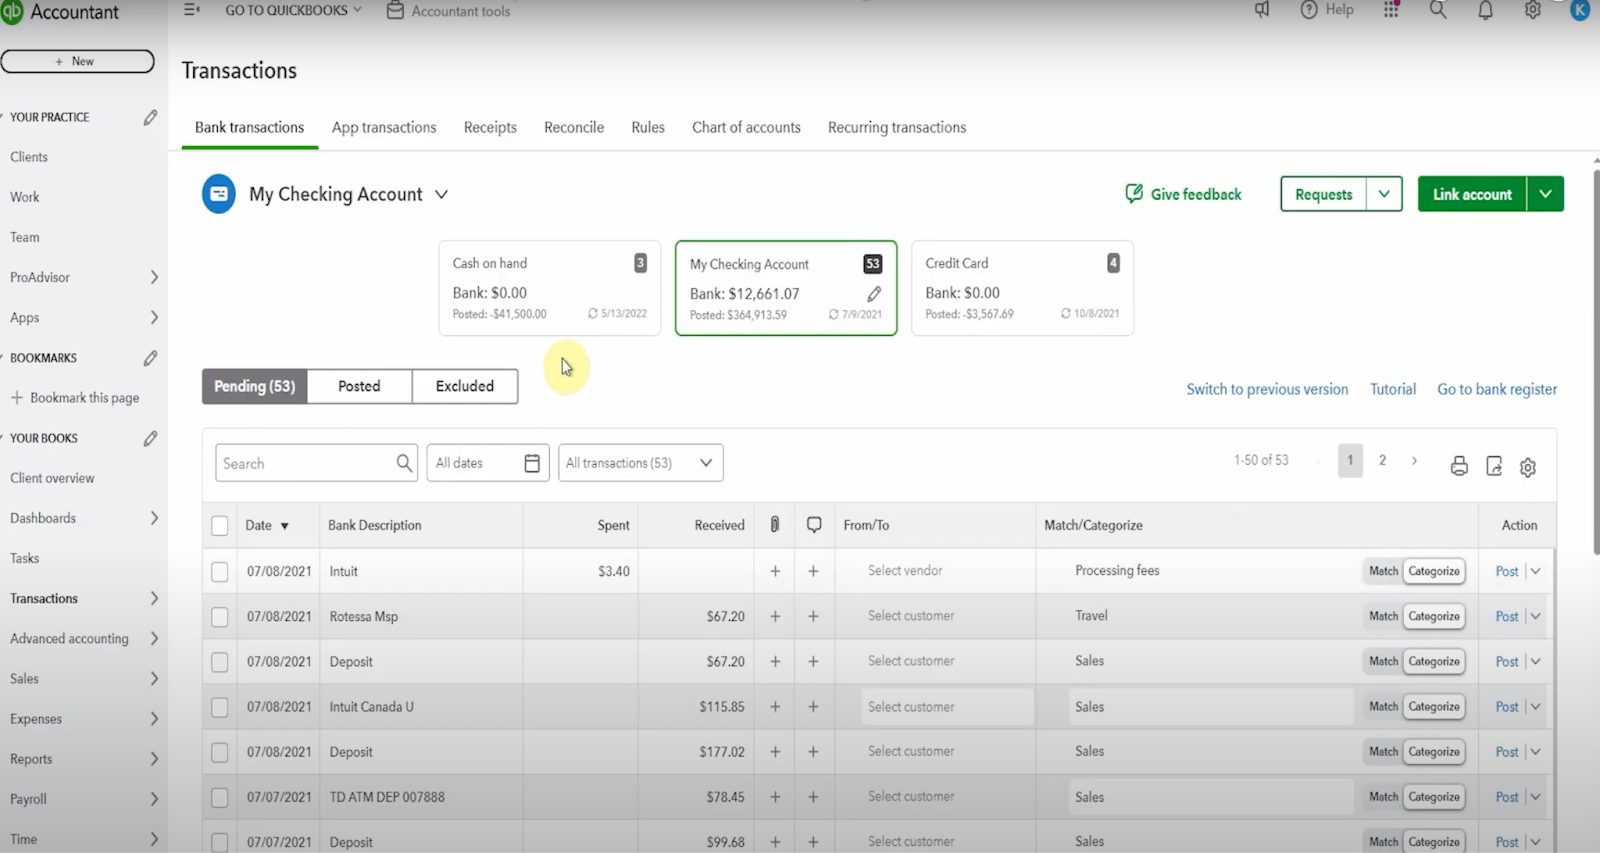Click the Give feedback icon link
Viewport: 1600px width, 853px height.
[x=1183, y=194]
